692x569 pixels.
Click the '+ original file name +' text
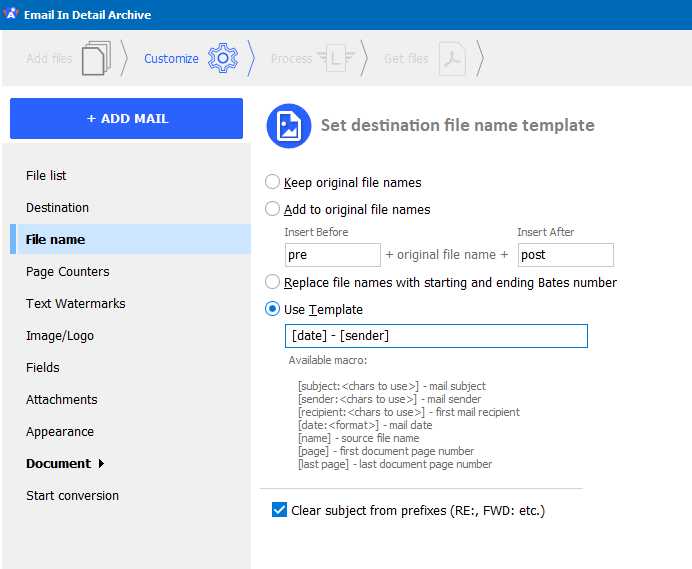click(x=447, y=255)
